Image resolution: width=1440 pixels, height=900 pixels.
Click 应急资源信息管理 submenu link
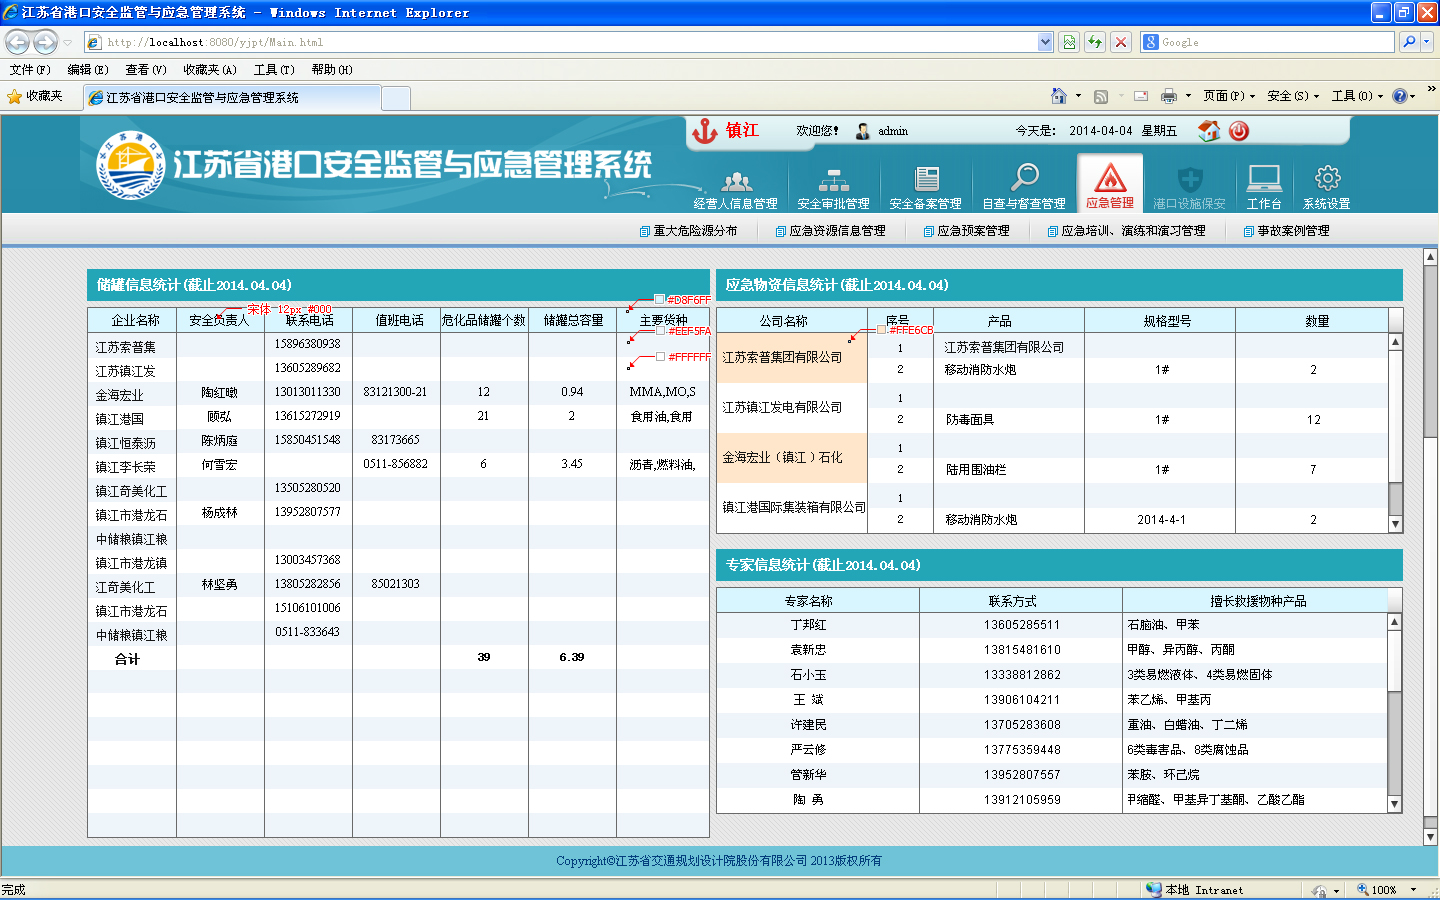point(836,231)
